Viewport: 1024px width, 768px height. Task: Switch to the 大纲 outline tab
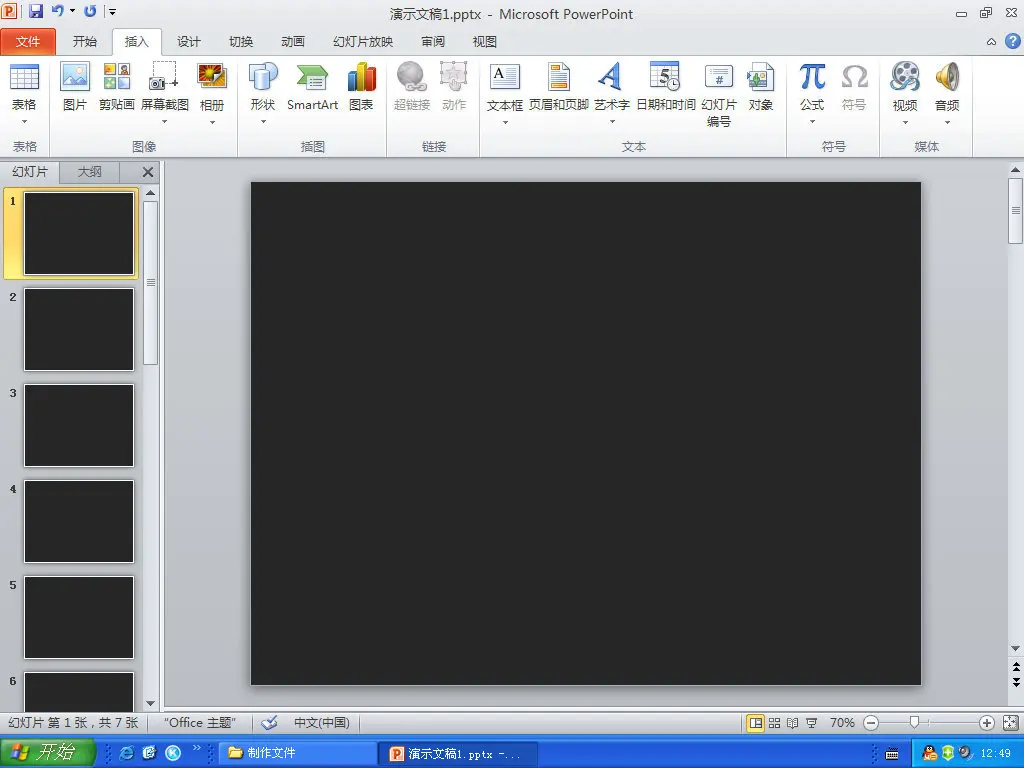click(90, 172)
